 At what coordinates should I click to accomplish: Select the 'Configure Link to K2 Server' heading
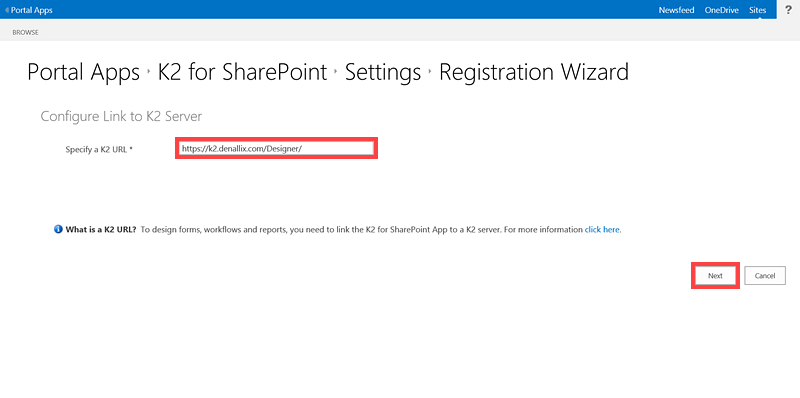point(121,116)
